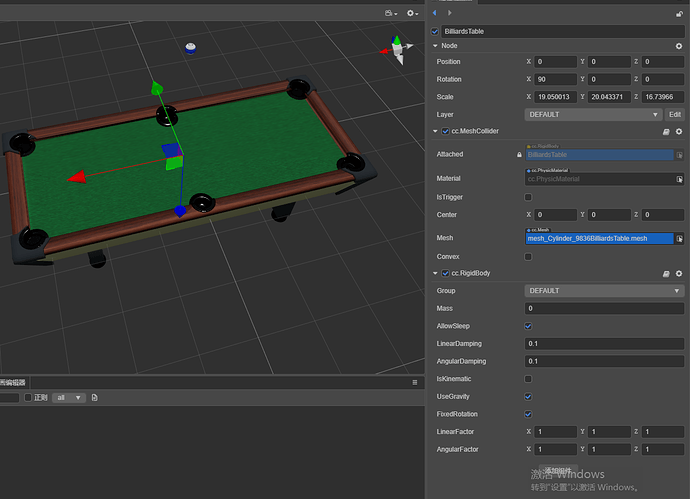This screenshot has height=499, width=690.
Task: Open scene view gear settings
Action: 410,13
